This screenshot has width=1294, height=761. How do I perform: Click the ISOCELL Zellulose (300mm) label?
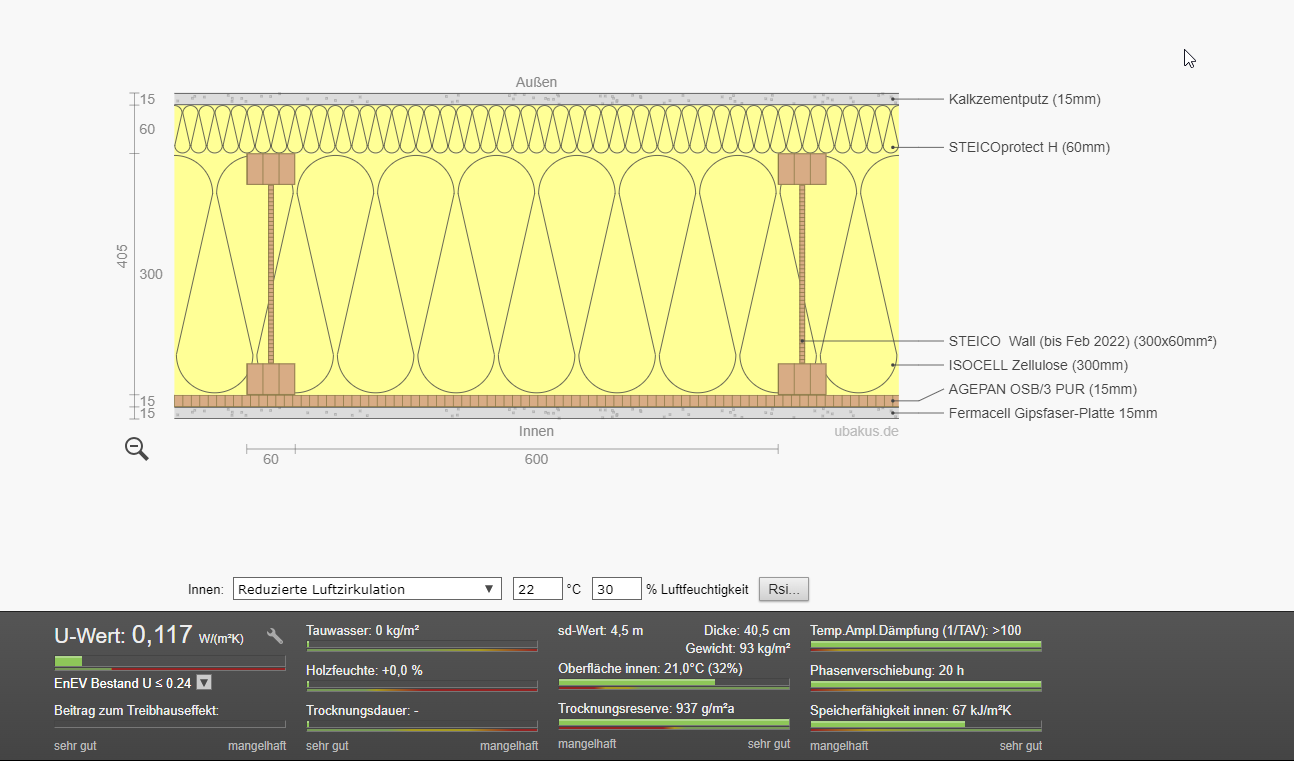(1038, 365)
